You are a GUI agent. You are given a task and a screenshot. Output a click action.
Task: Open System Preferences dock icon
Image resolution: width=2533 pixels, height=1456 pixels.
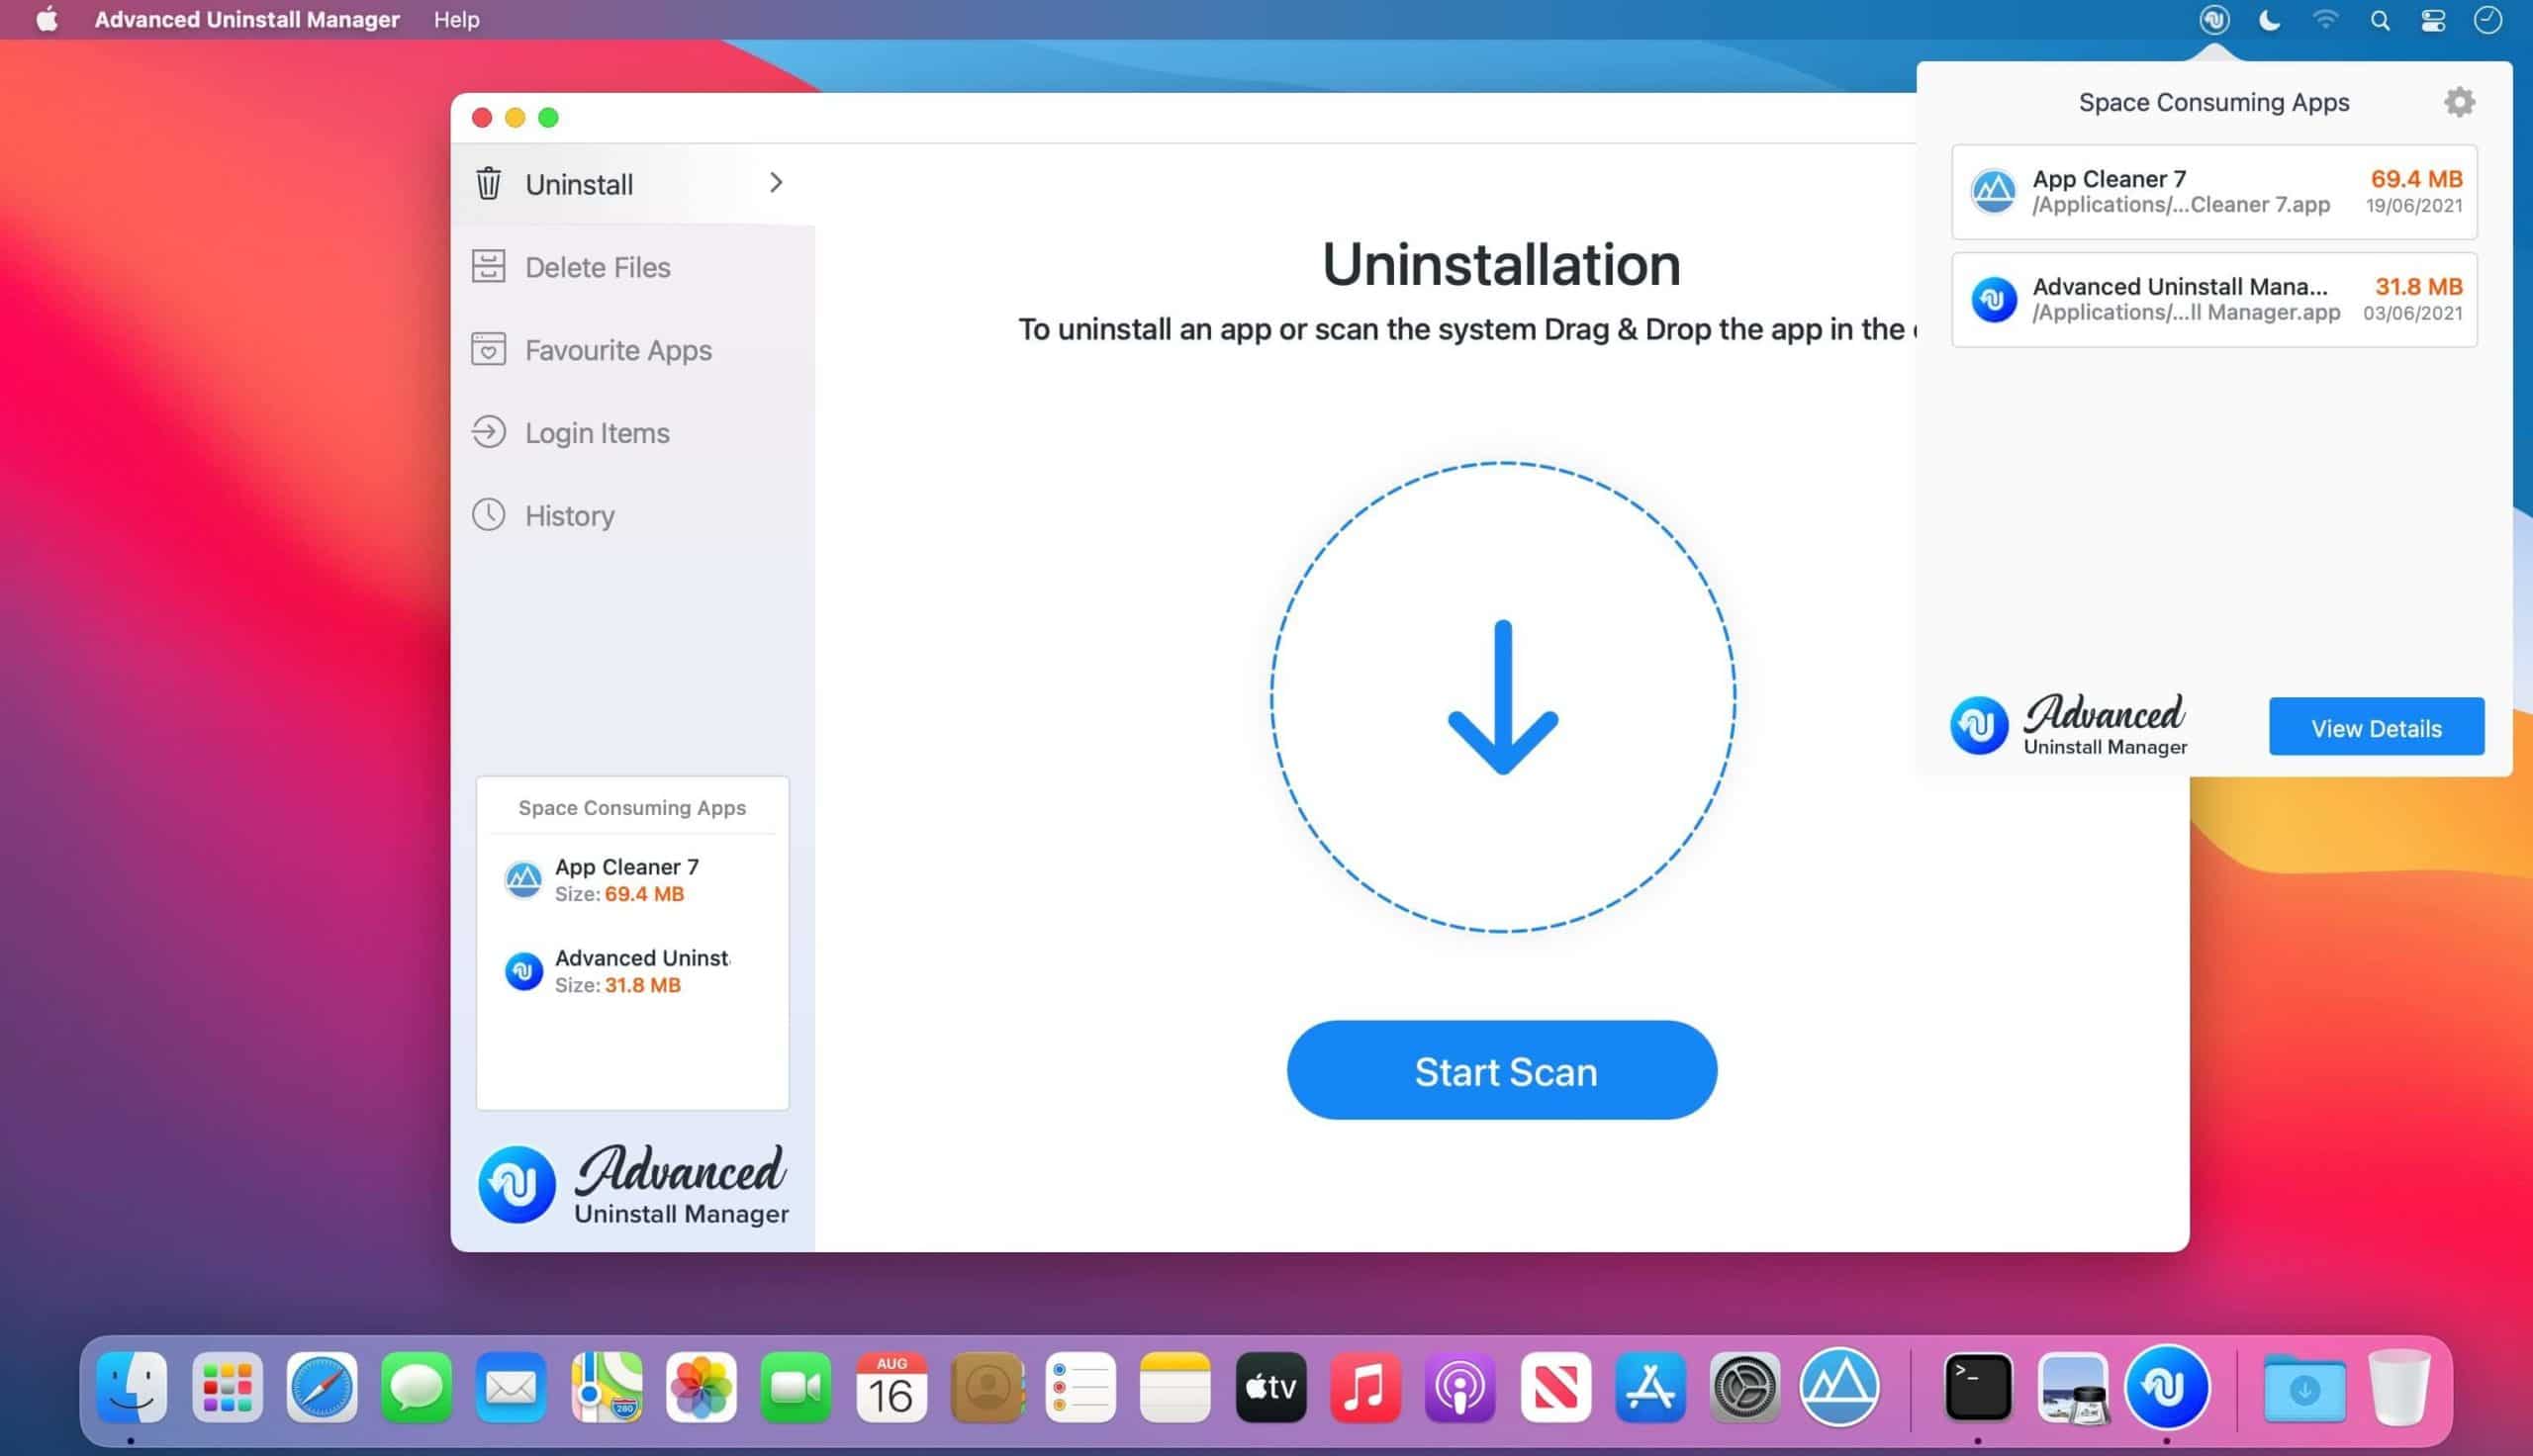click(1745, 1385)
